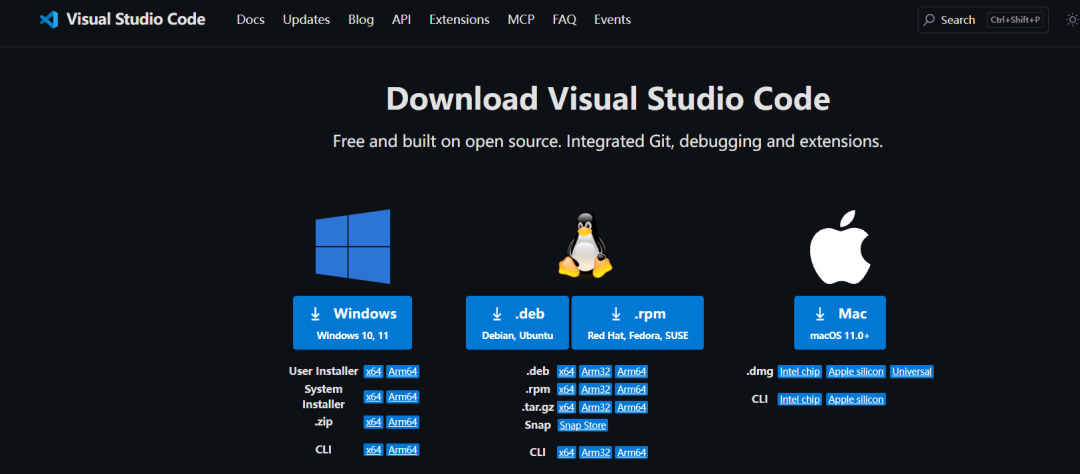Click the Search box in header
Viewport: 1080px width, 474px height.
[x=984, y=20]
